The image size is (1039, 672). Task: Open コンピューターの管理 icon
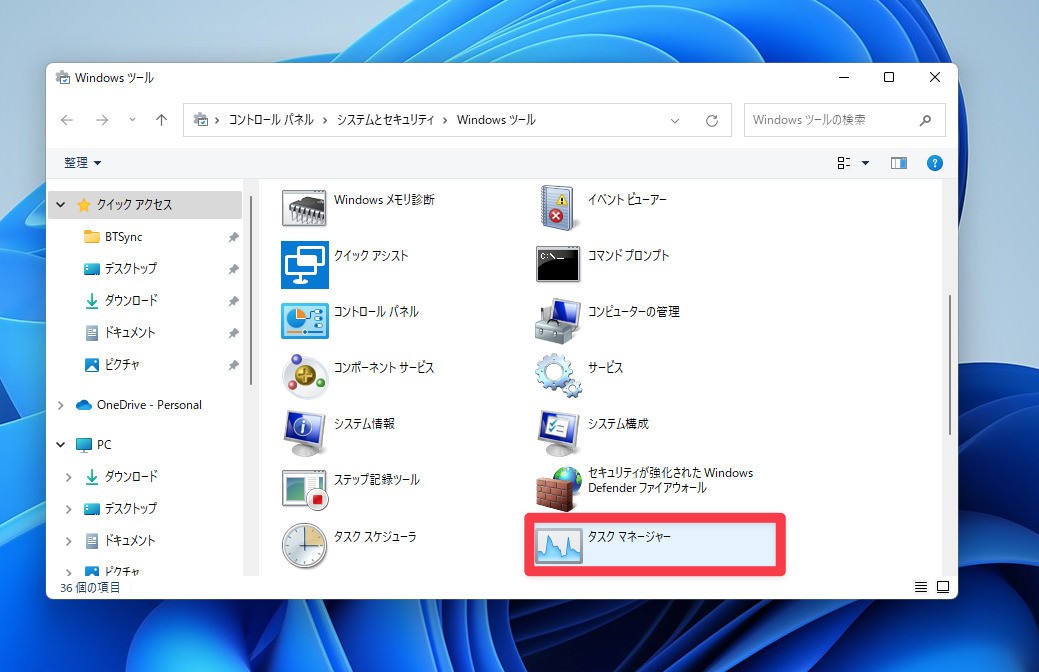pyautogui.click(x=558, y=321)
